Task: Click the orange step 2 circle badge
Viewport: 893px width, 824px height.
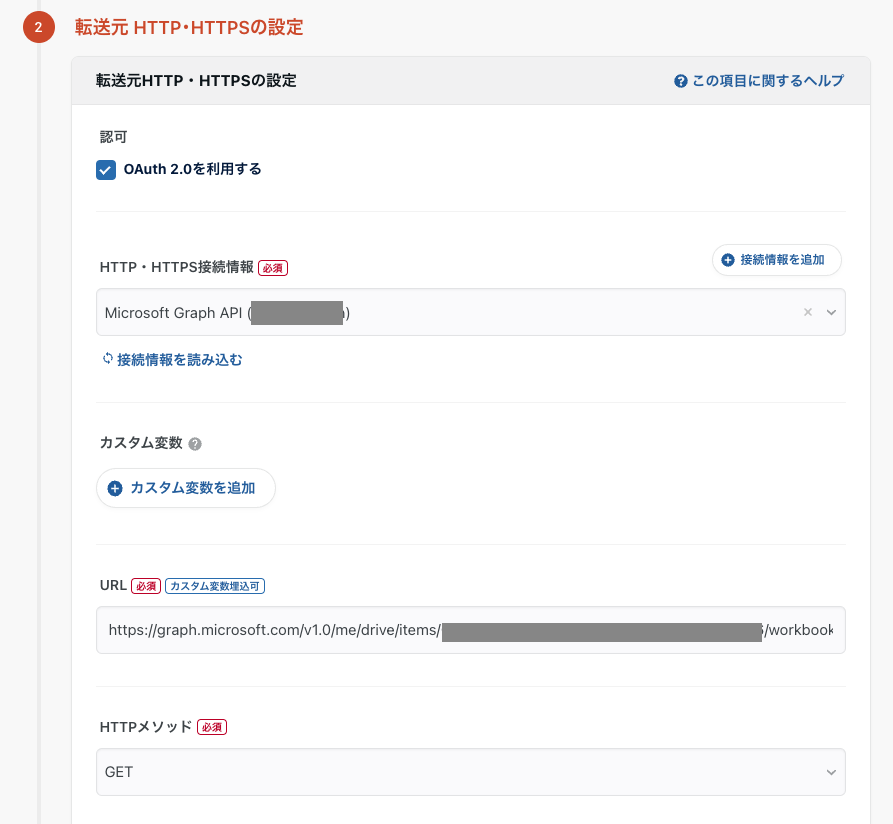Action: coord(38,27)
